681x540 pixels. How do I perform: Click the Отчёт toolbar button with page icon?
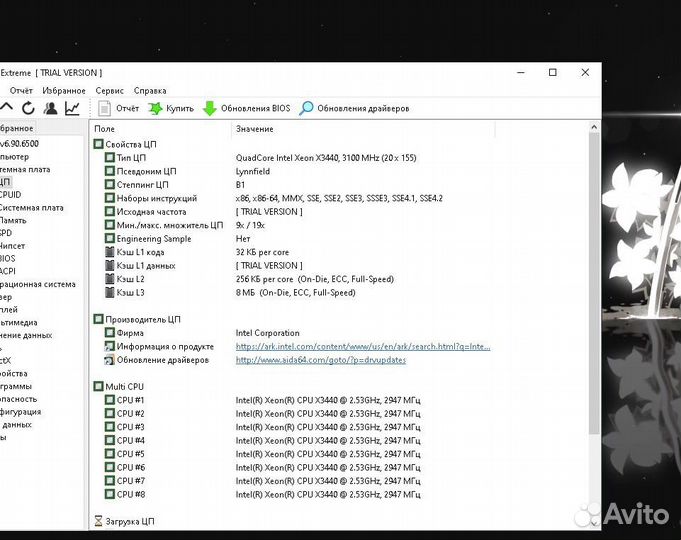(118, 108)
